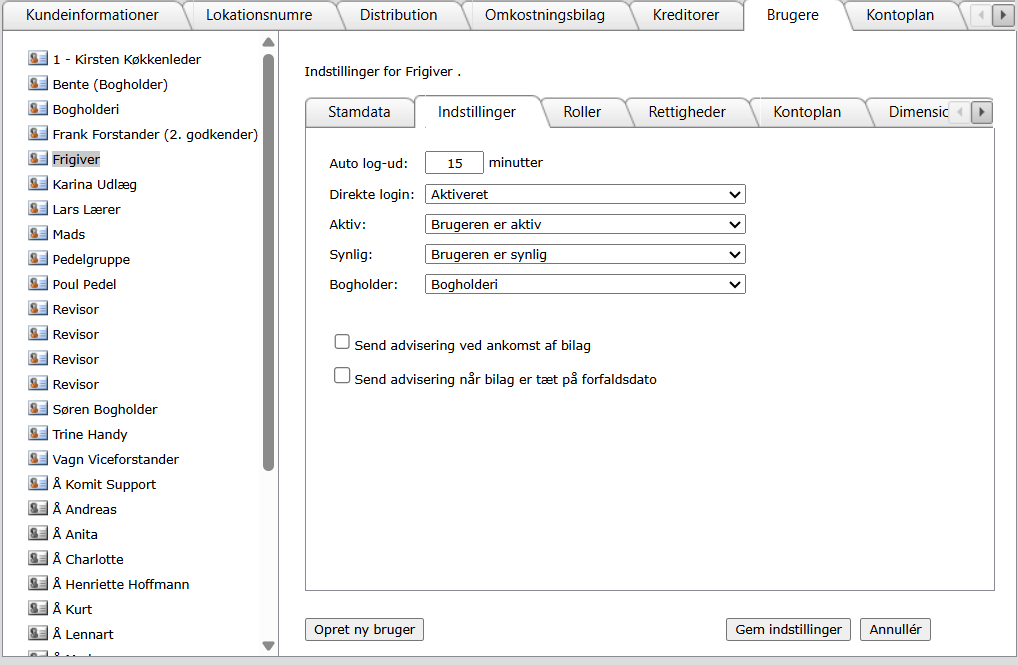Open the partially shown Dimensio tab
The height and width of the screenshot is (665, 1018).
coord(918,112)
